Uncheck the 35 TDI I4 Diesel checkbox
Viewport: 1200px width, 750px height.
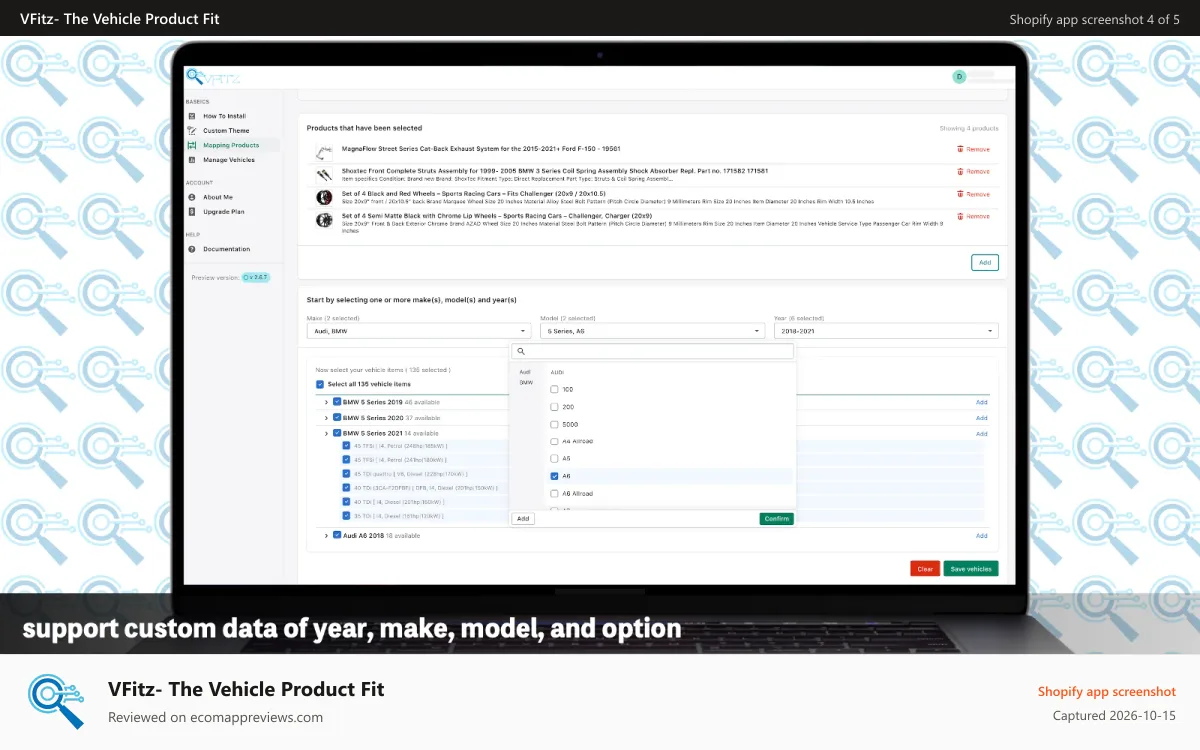pyautogui.click(x=347, y=516)
